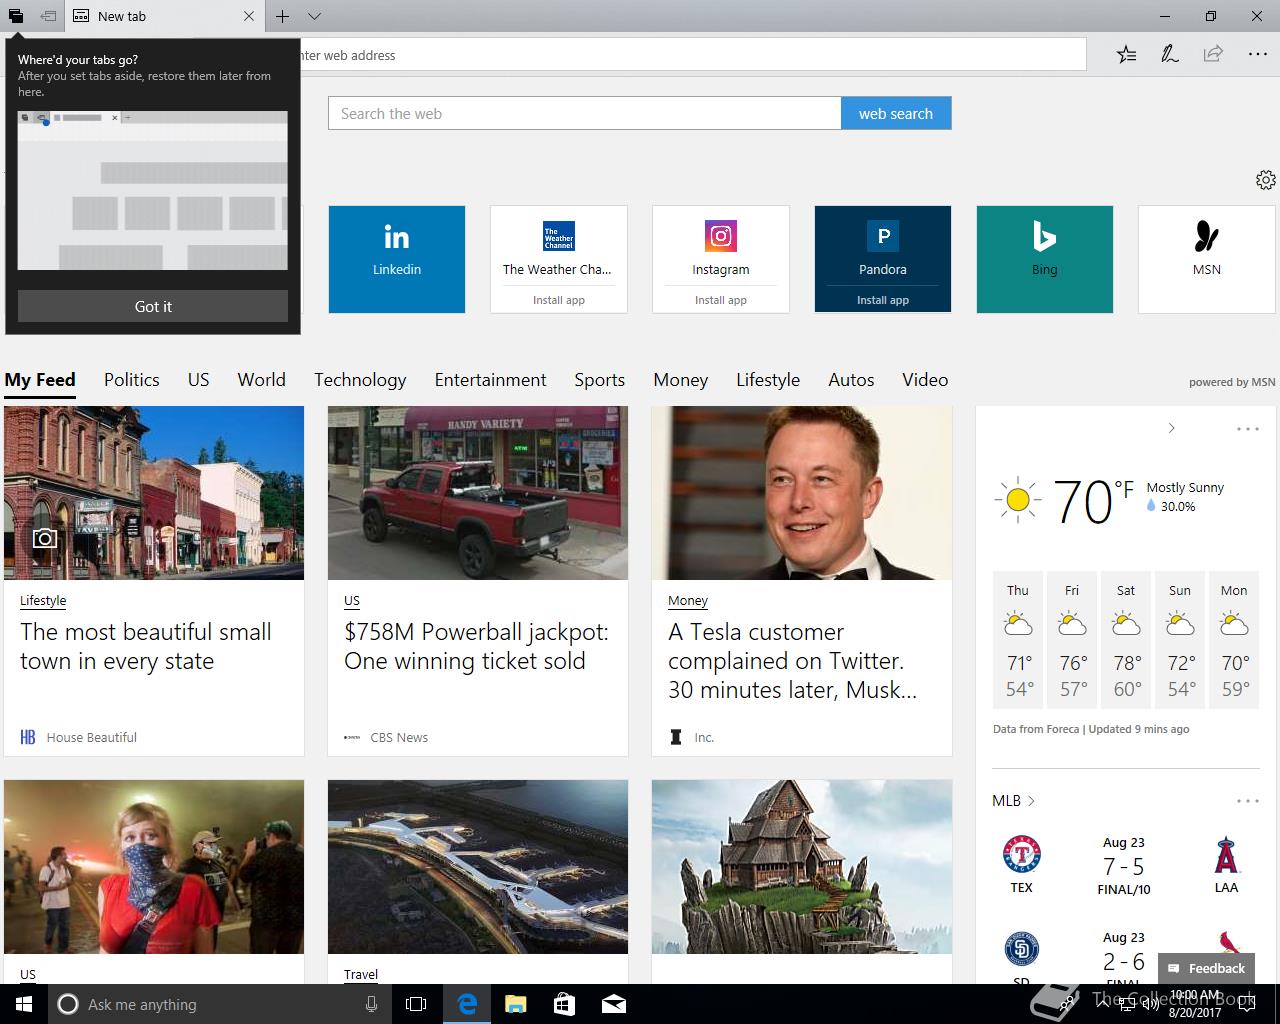Switch to the Politics feed tab
The height and width of the screenshot is (1024, 1280).
click(x=132, y=380)
